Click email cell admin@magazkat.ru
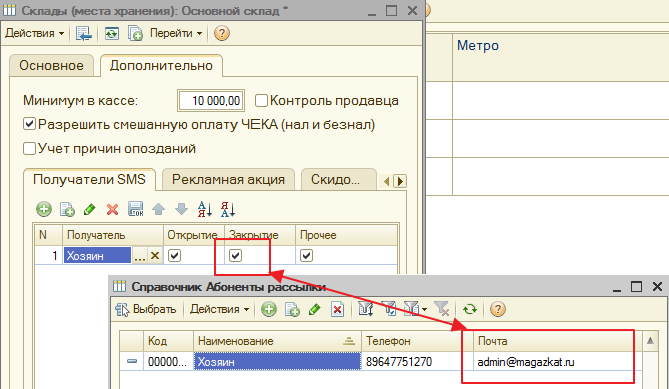The height and width of the screenshot is (389, 669). [557, 362]
